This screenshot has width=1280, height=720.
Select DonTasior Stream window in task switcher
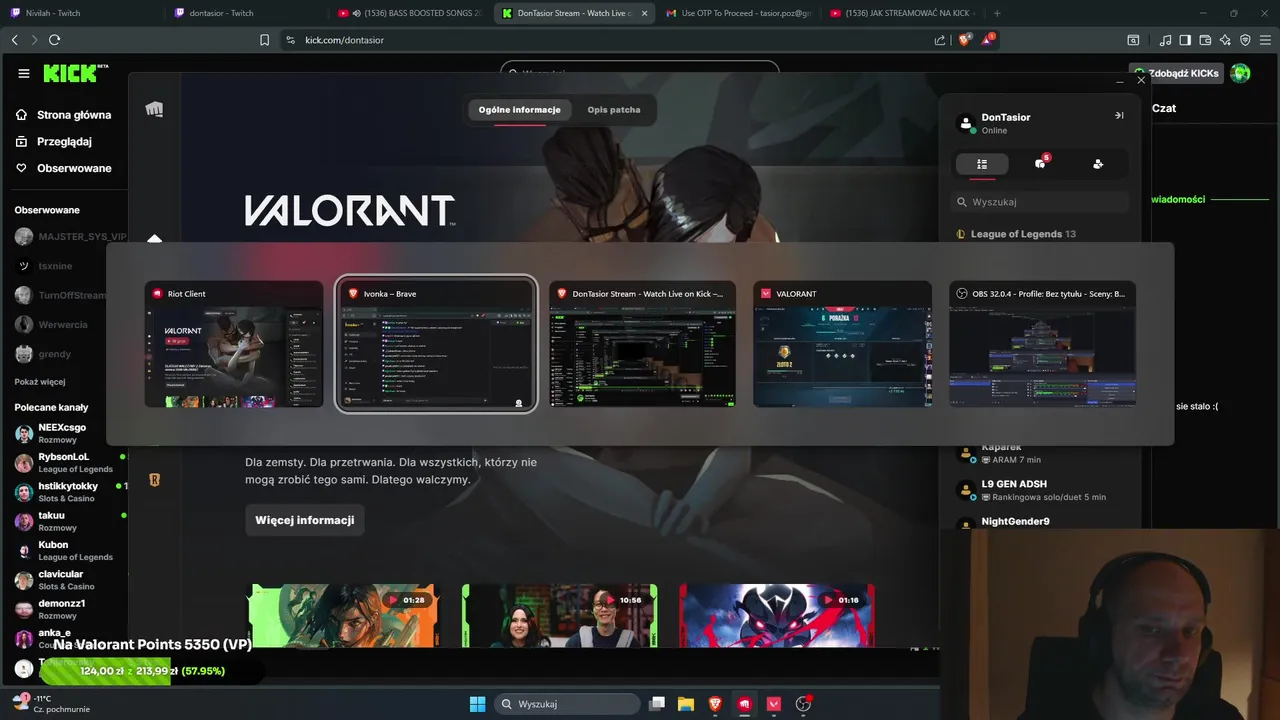642,343
